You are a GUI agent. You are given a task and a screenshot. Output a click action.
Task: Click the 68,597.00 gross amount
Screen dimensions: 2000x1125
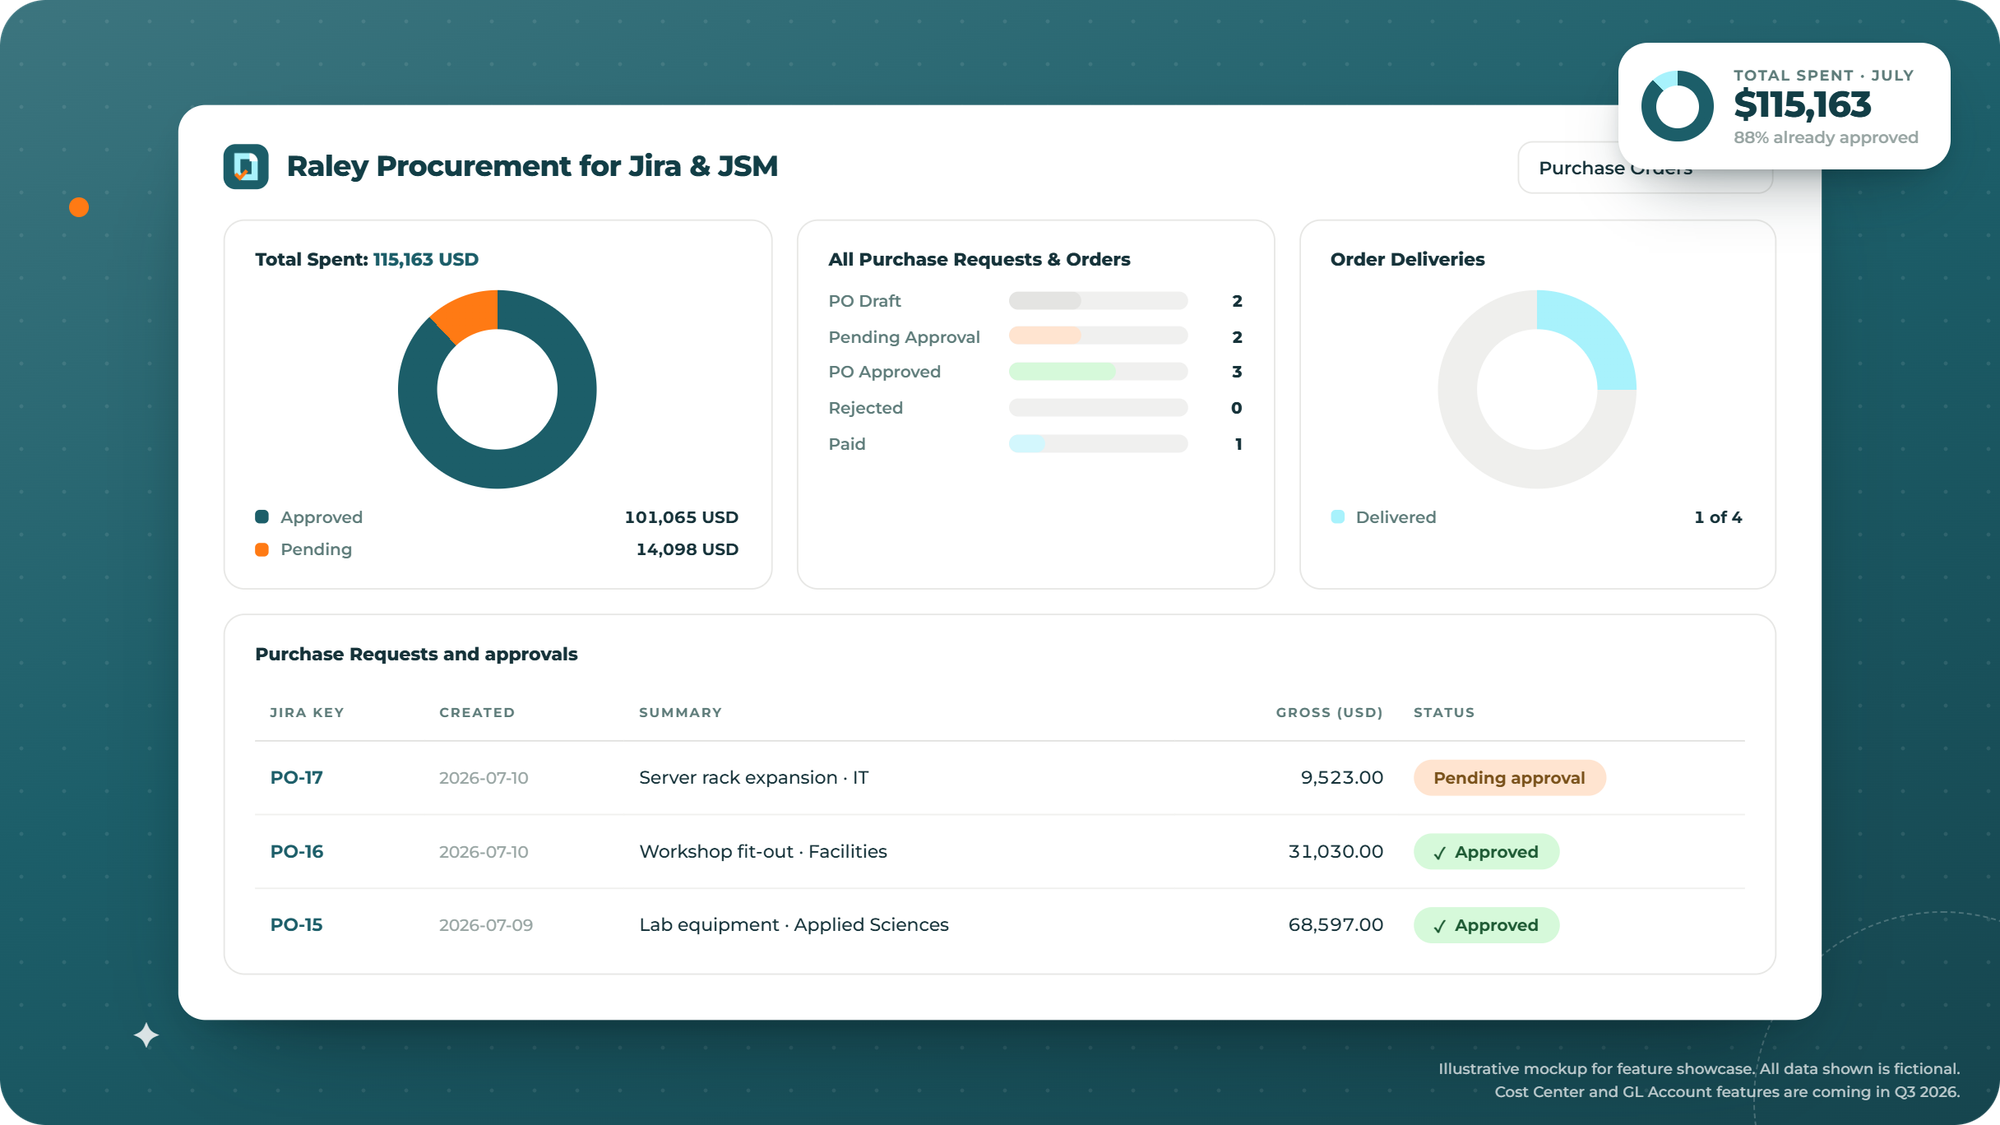coord(1336,925)
